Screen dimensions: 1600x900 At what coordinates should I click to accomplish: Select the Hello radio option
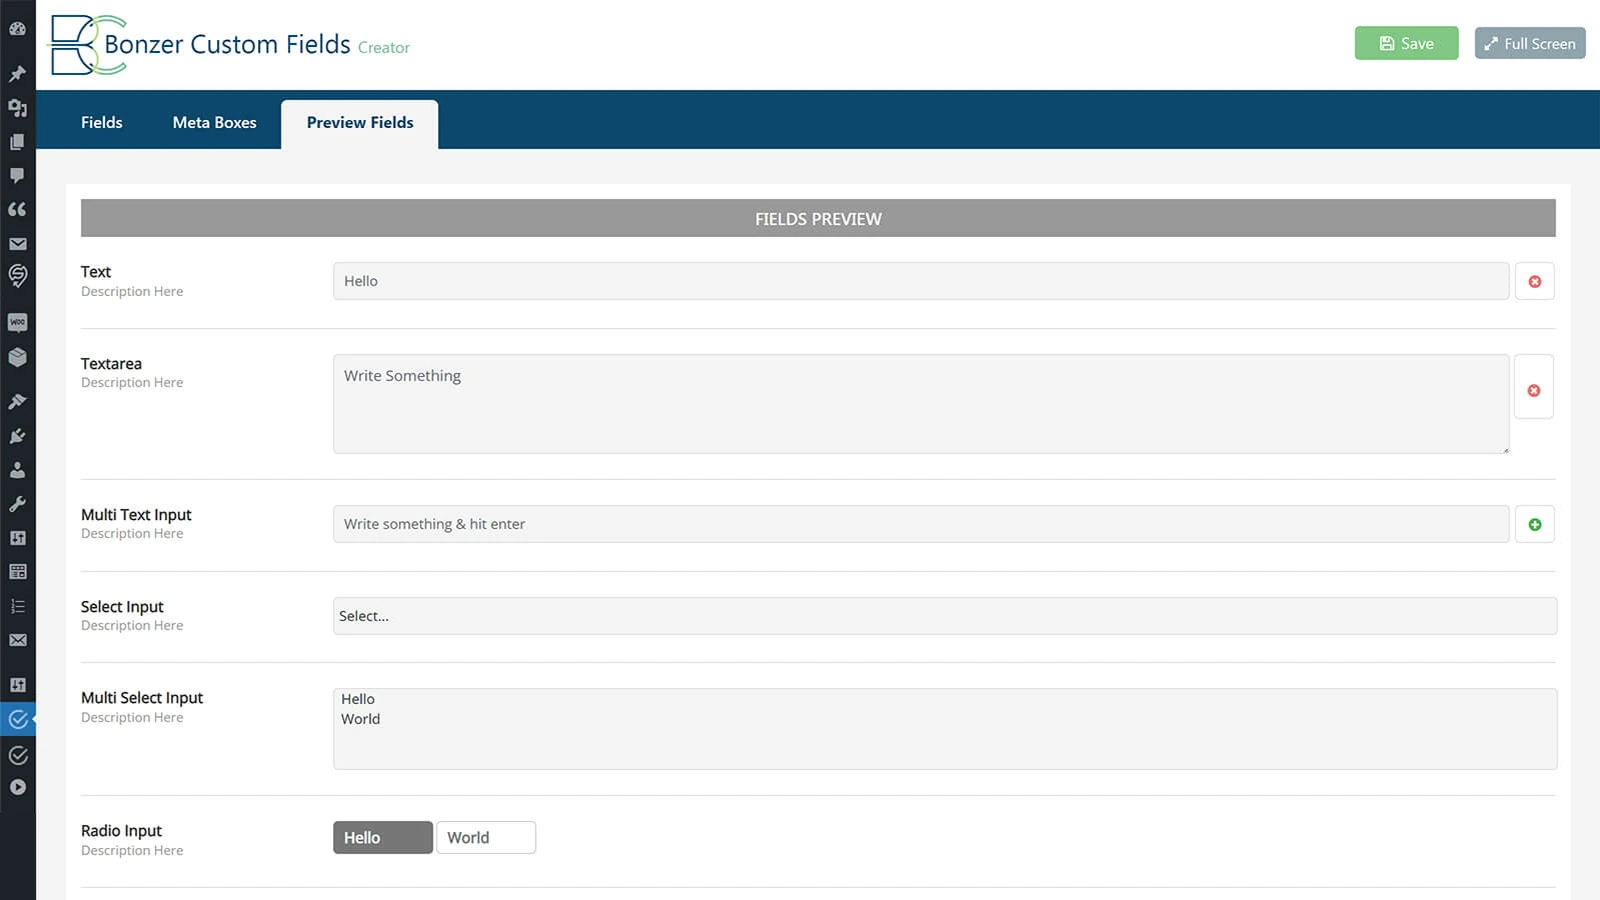click(x=382, y=838)
